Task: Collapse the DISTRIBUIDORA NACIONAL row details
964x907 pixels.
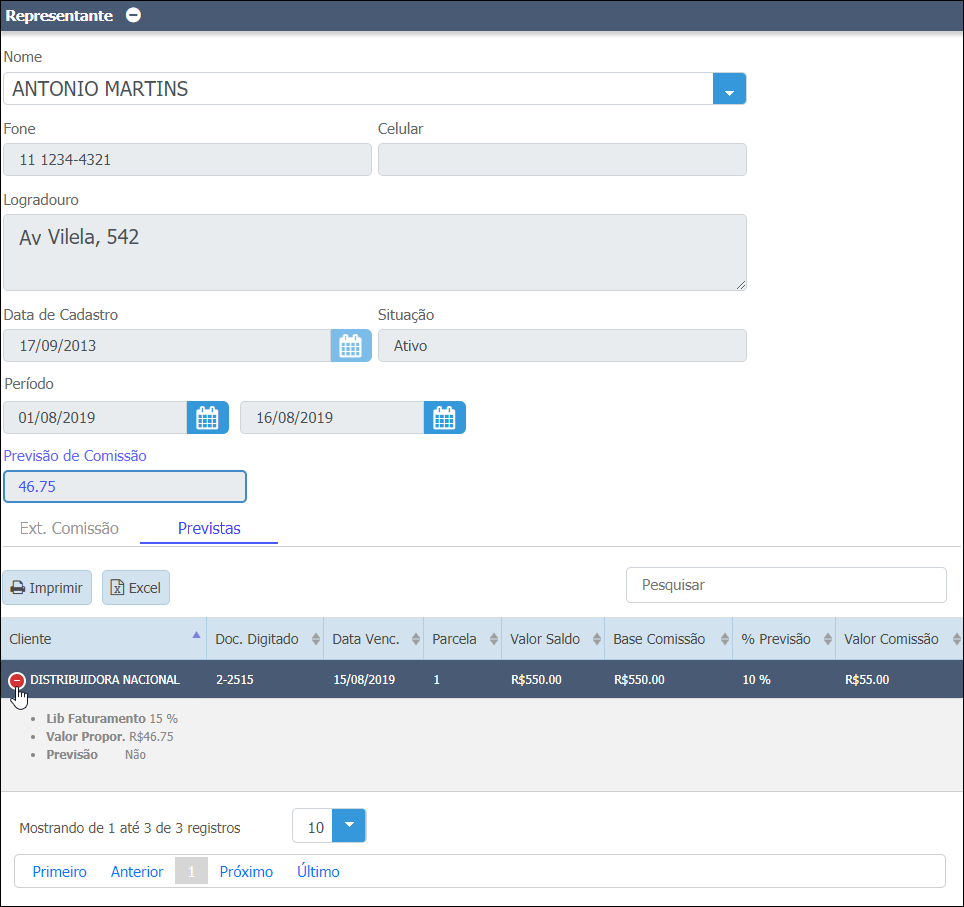Action: tap(17, 680)
